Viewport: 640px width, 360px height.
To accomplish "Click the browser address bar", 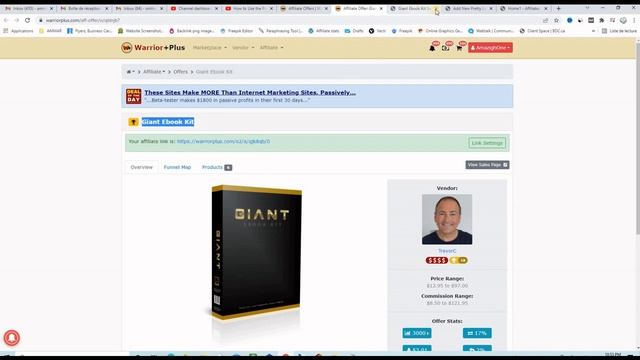I will 286,20.
